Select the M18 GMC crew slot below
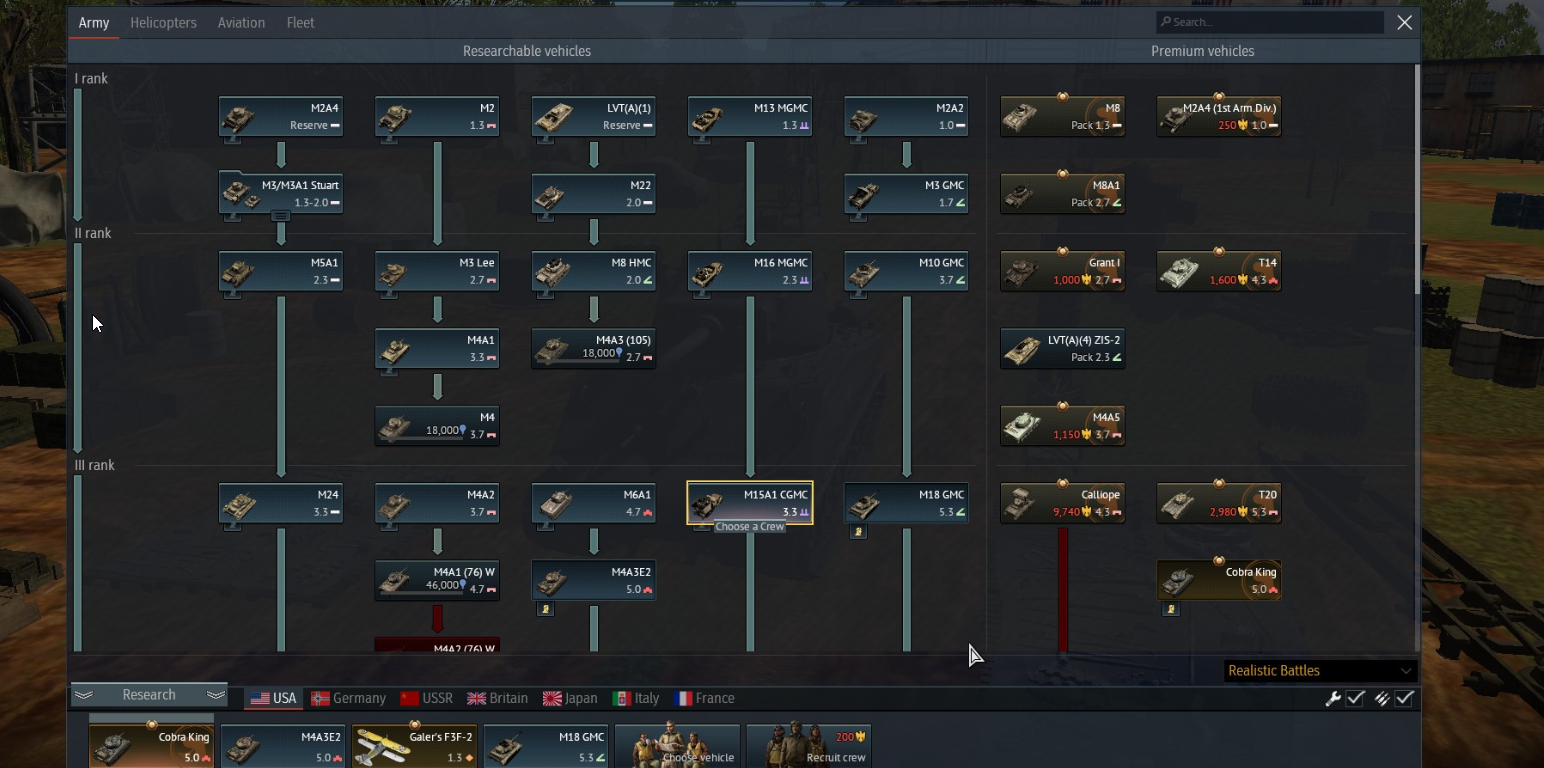The height and width of the screenshot is (768, 1544). pyautogui.click(x=546, y=746)
